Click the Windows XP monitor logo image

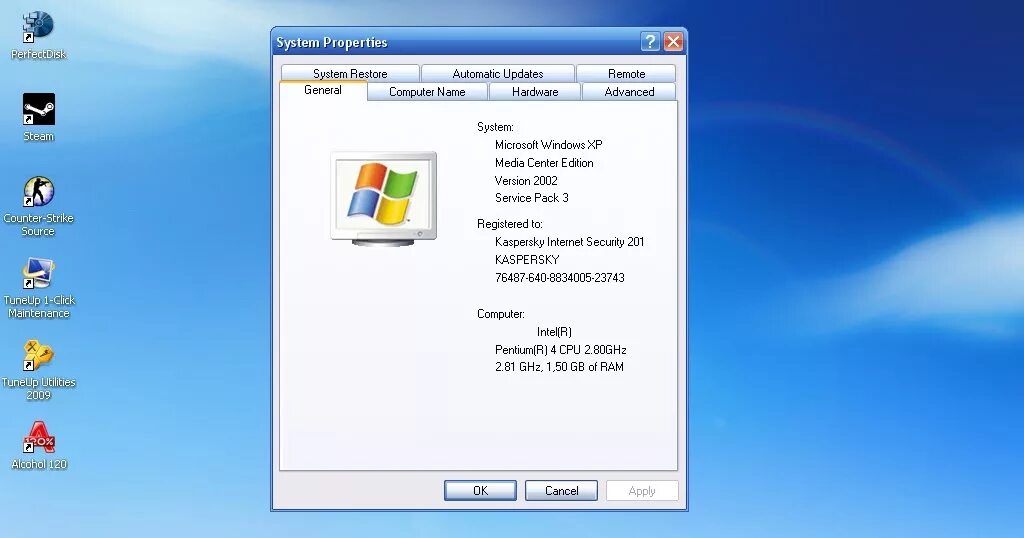point(383,198)
